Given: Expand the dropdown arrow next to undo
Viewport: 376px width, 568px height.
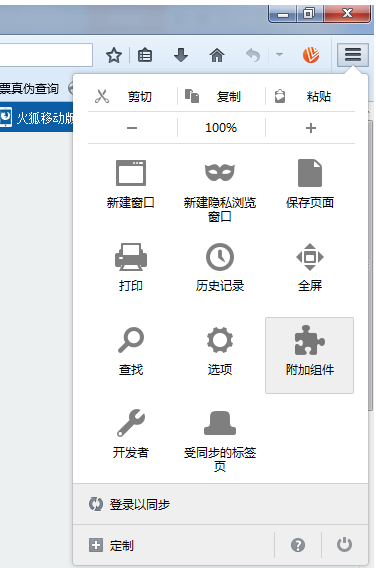Looking at the screenshot, I should click(x=279, y=55).
